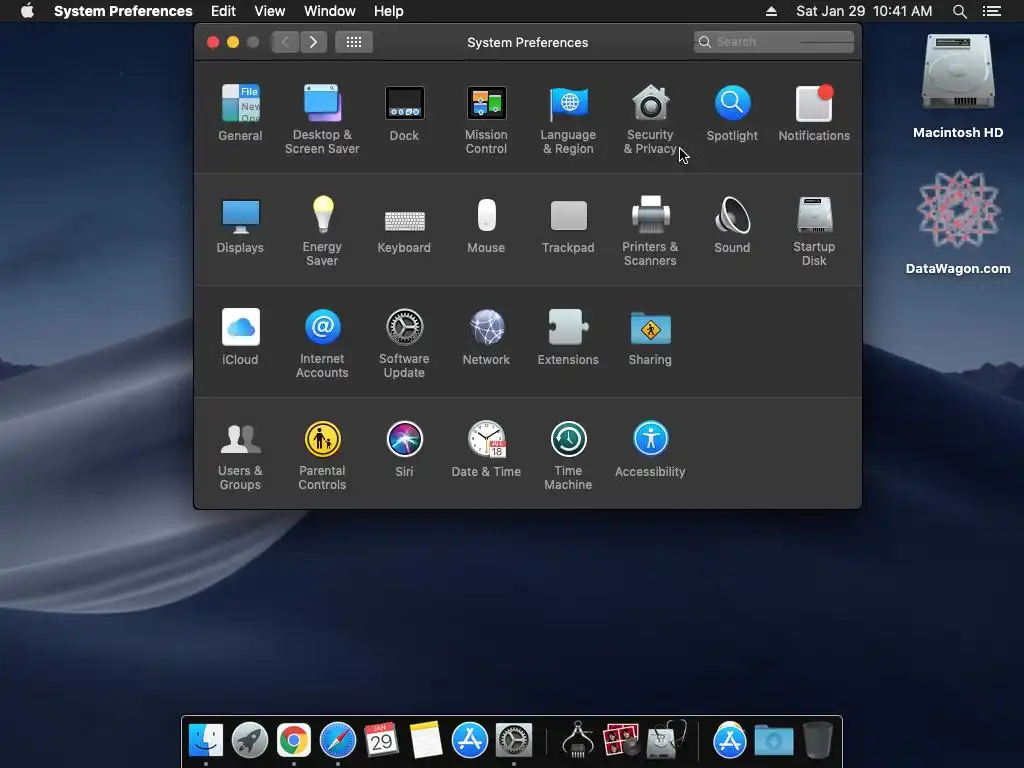The image size is (1024, 768).
Task: Open Energy Saver preferences
Action: 322,231
